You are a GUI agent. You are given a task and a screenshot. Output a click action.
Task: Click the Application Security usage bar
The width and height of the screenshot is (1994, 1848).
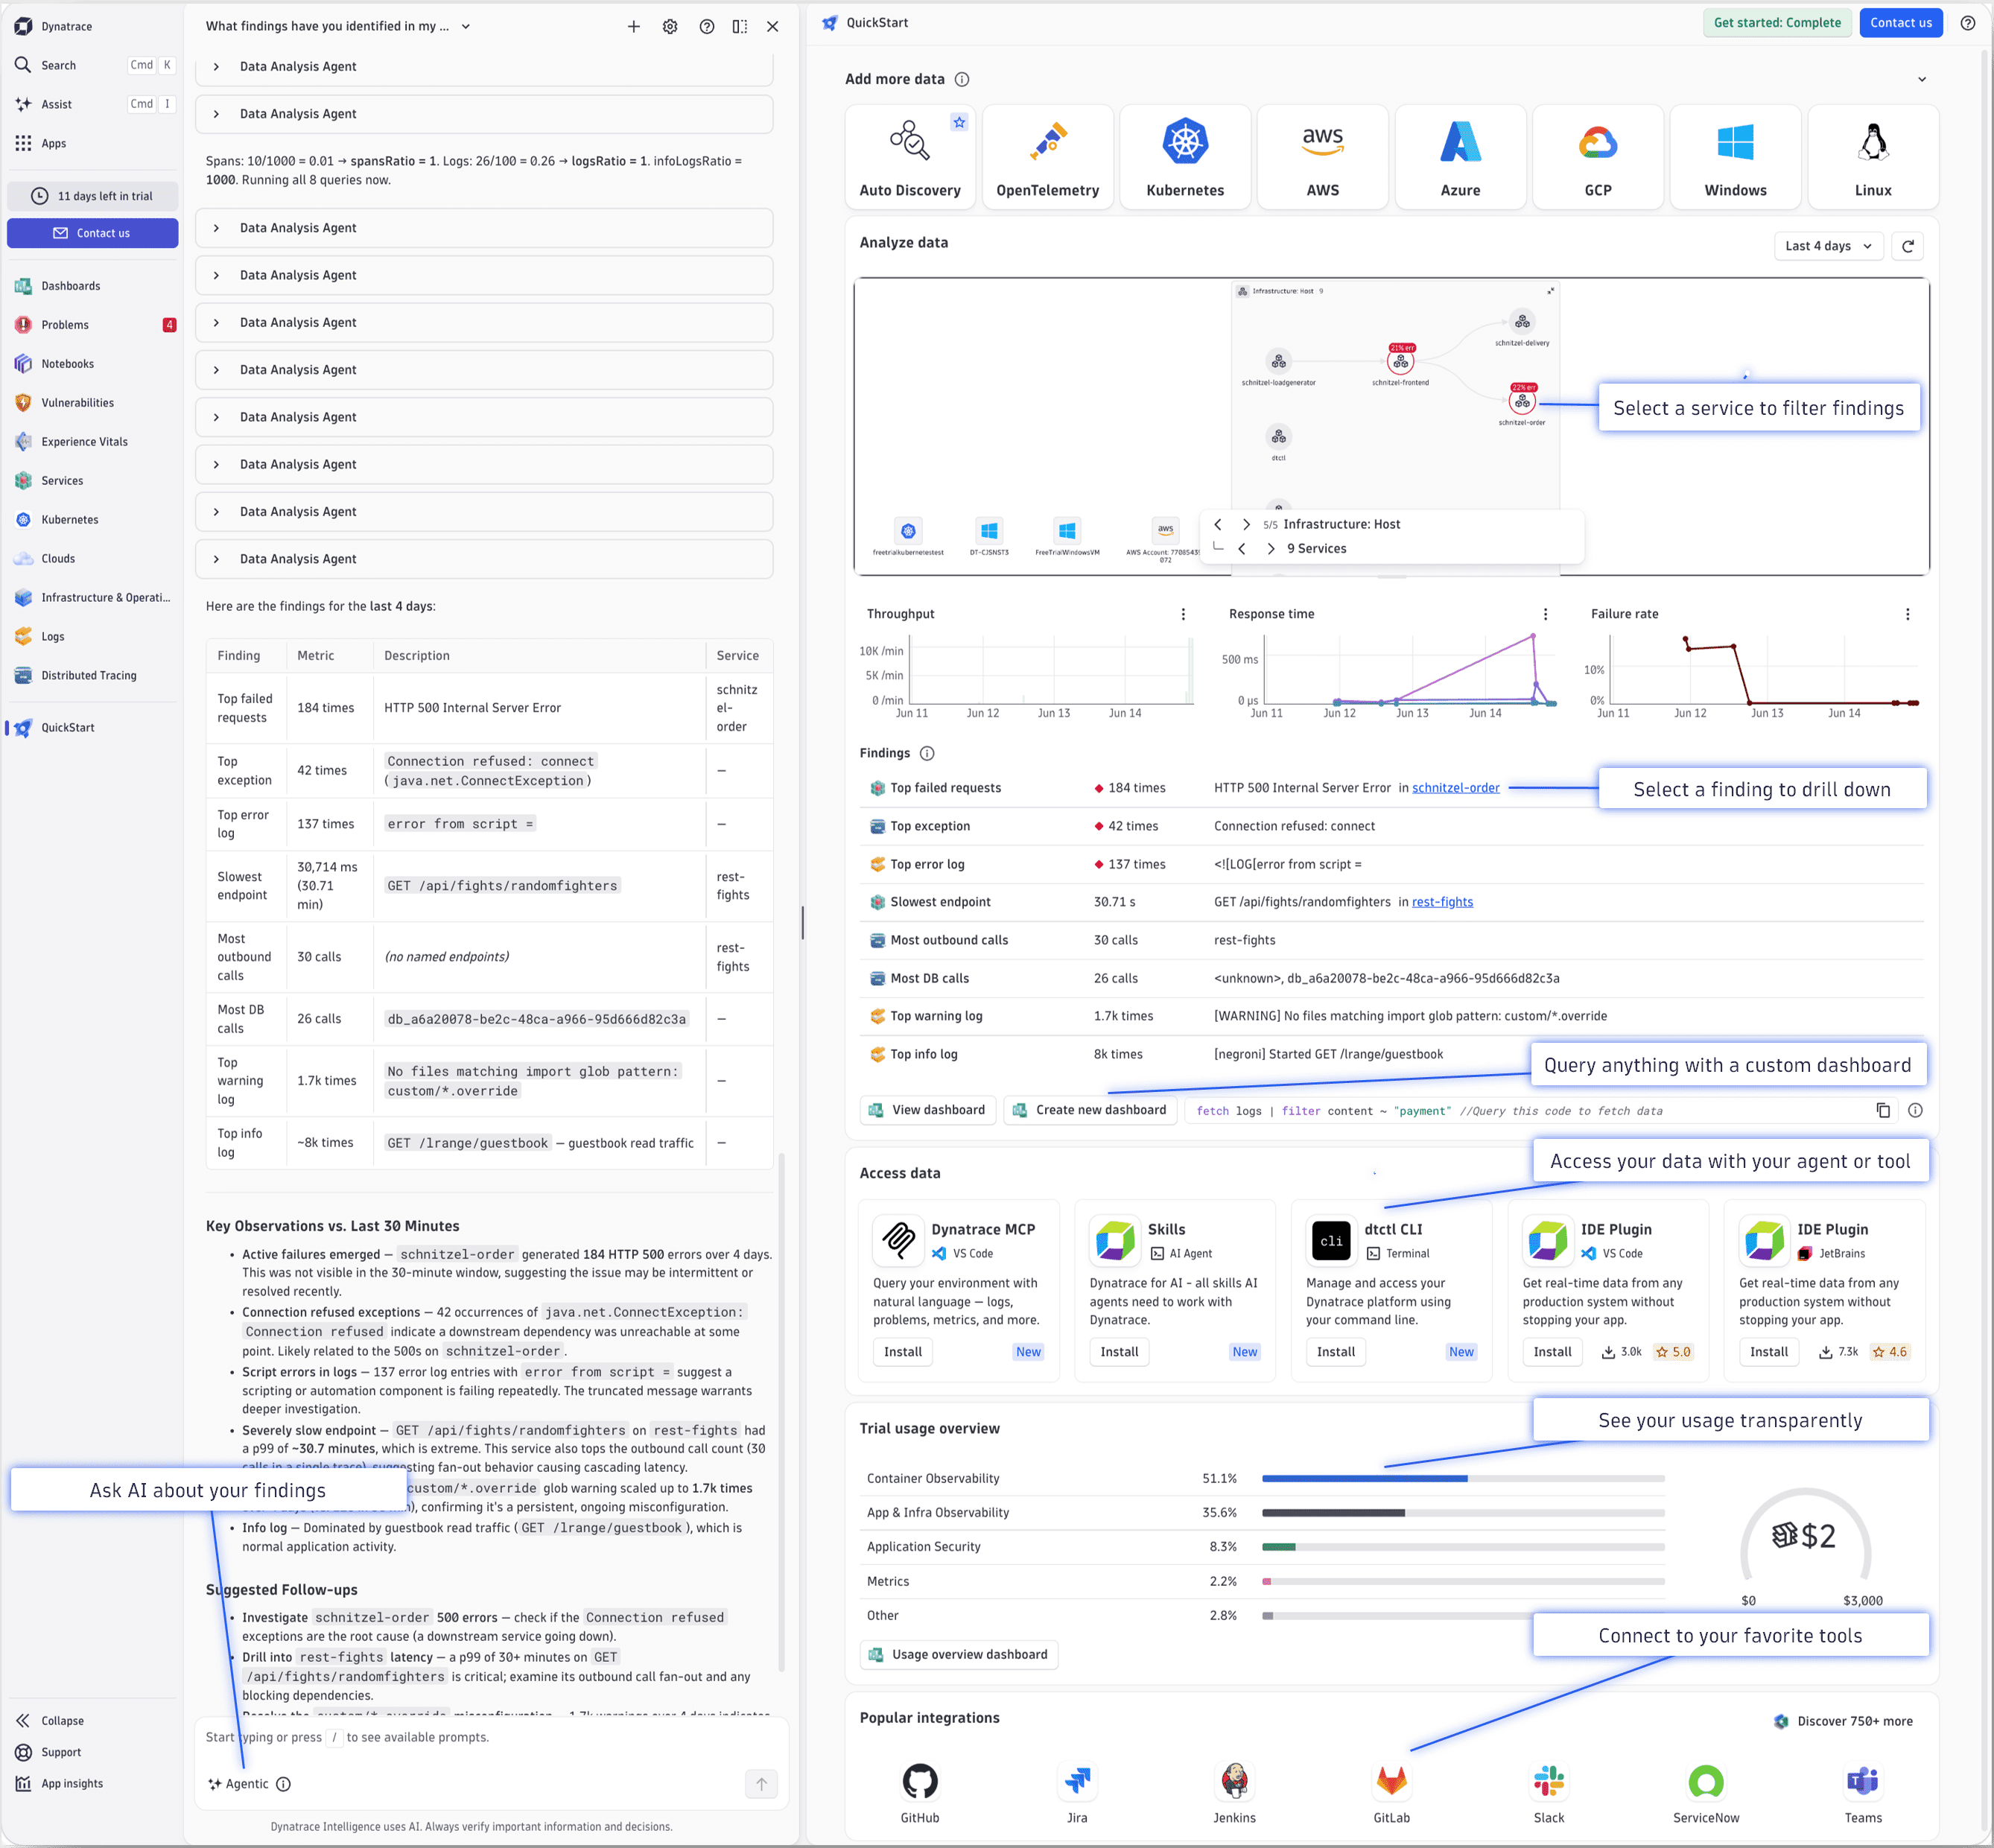[1463, 1547]
